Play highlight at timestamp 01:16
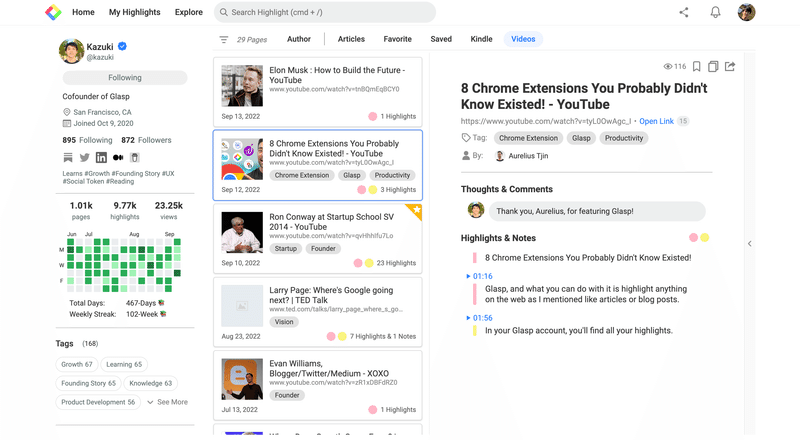This screenshot has width=800, height=440. pos(479,276)
